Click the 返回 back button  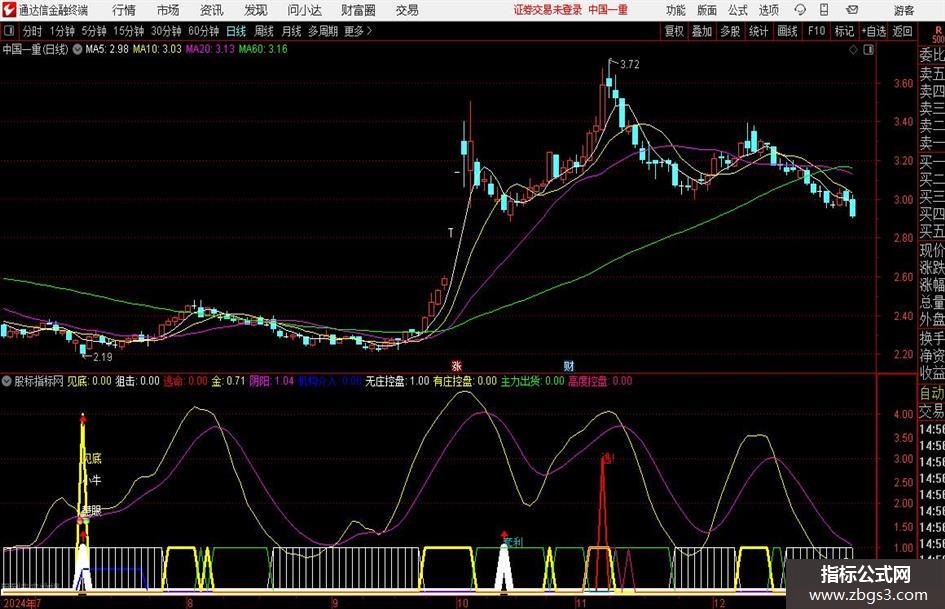[x=902, y=31]
